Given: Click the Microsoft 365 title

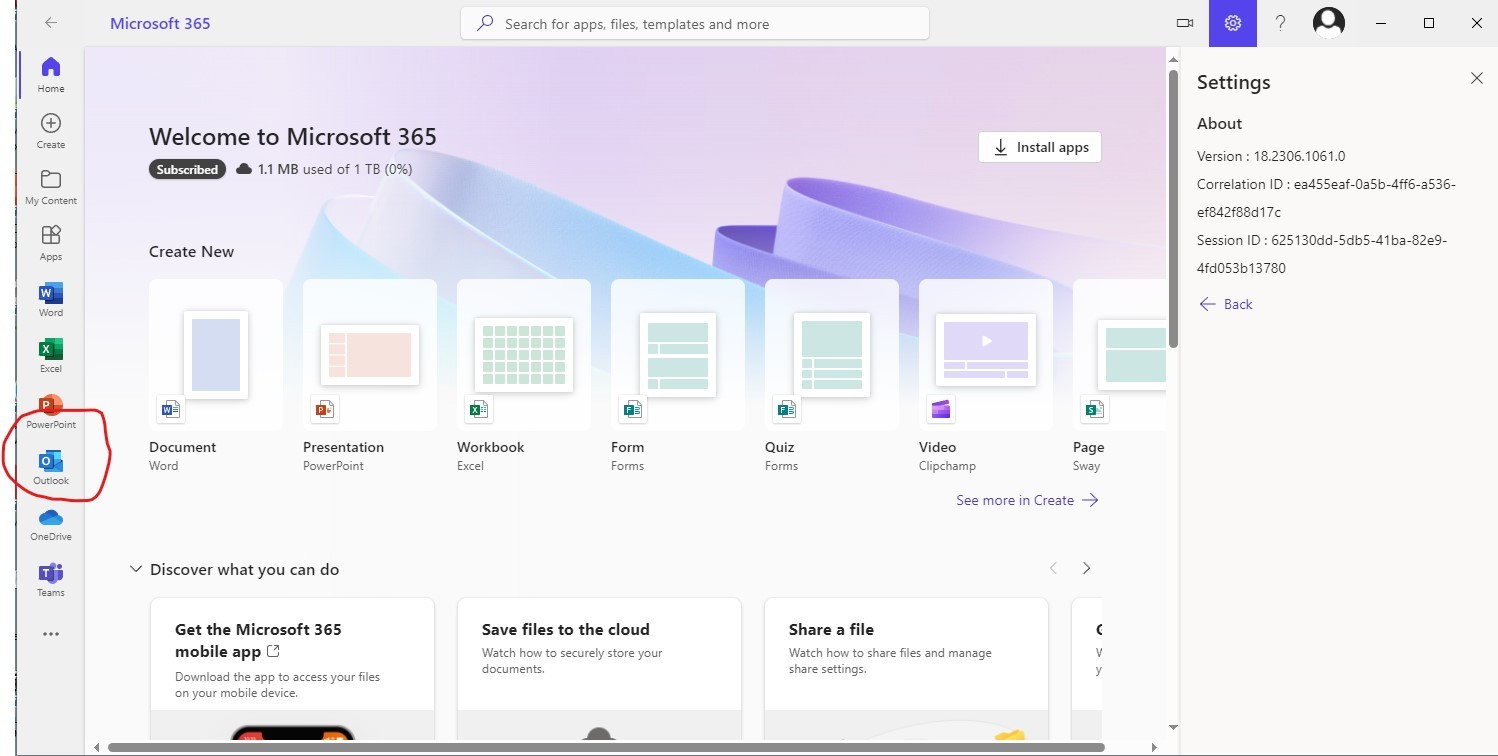Looking at the screenshot, I should point(160,23).
